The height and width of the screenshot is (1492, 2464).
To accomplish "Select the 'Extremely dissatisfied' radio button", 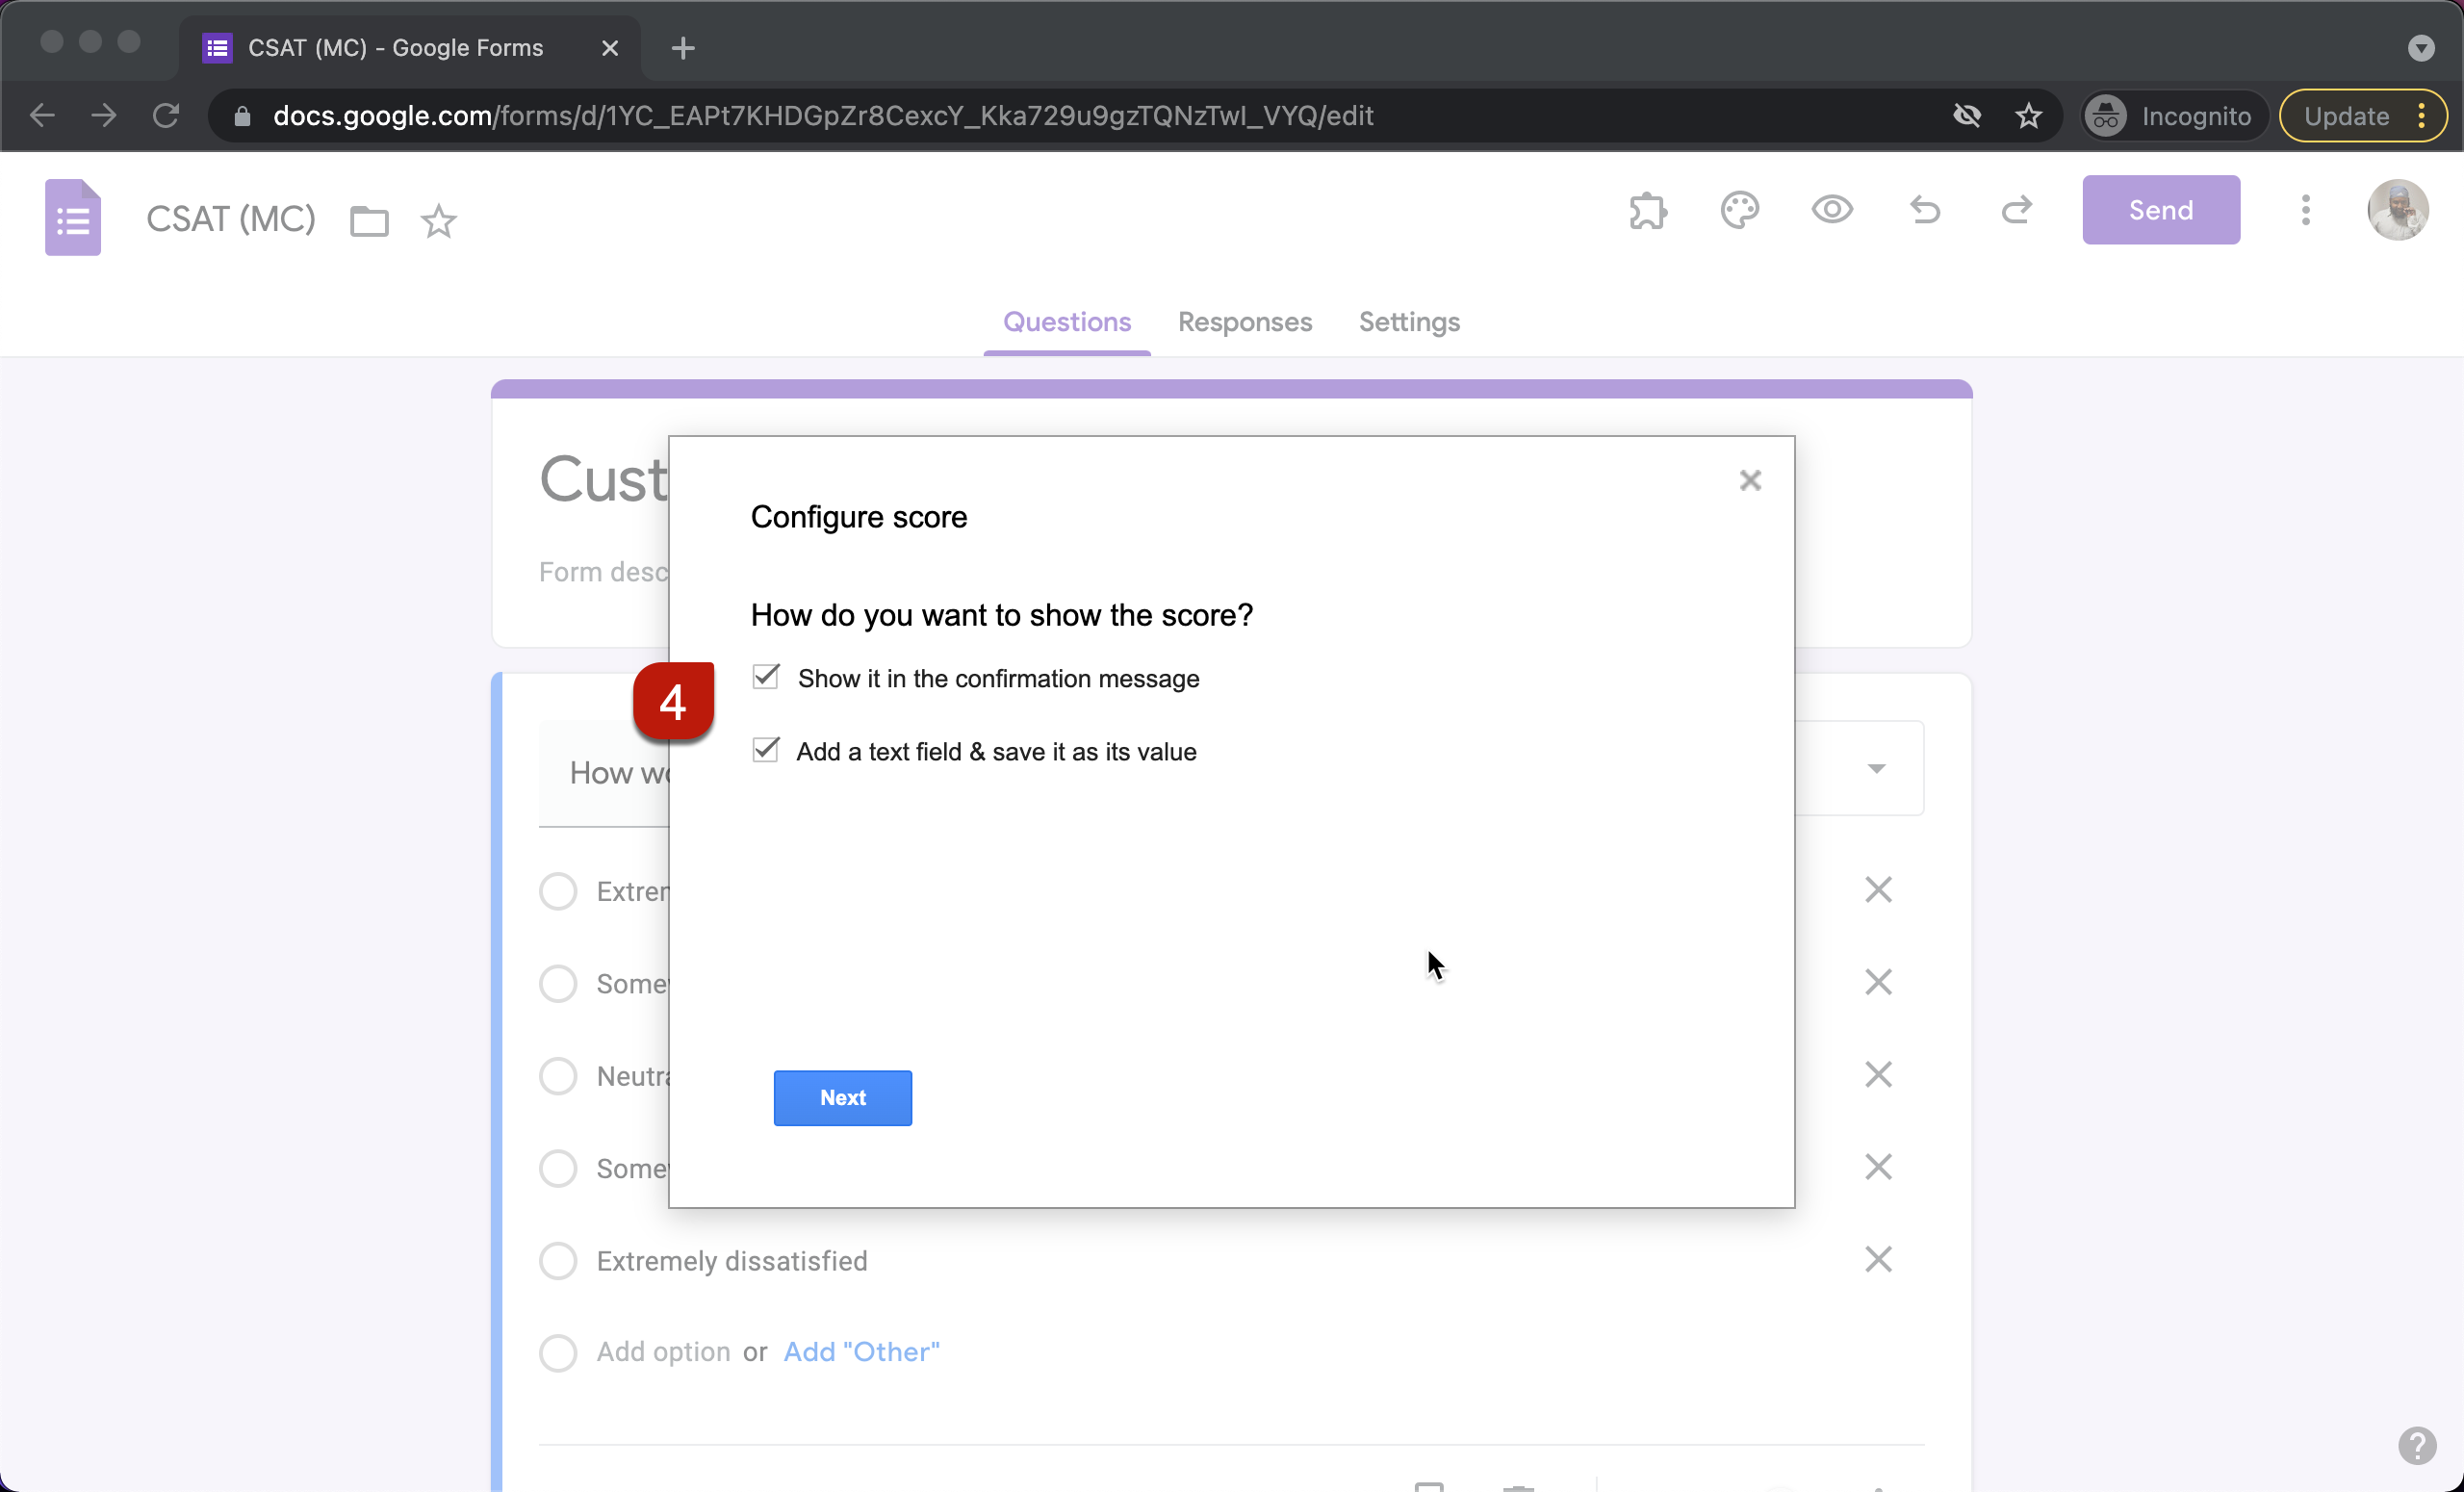I will (557, 1260).
